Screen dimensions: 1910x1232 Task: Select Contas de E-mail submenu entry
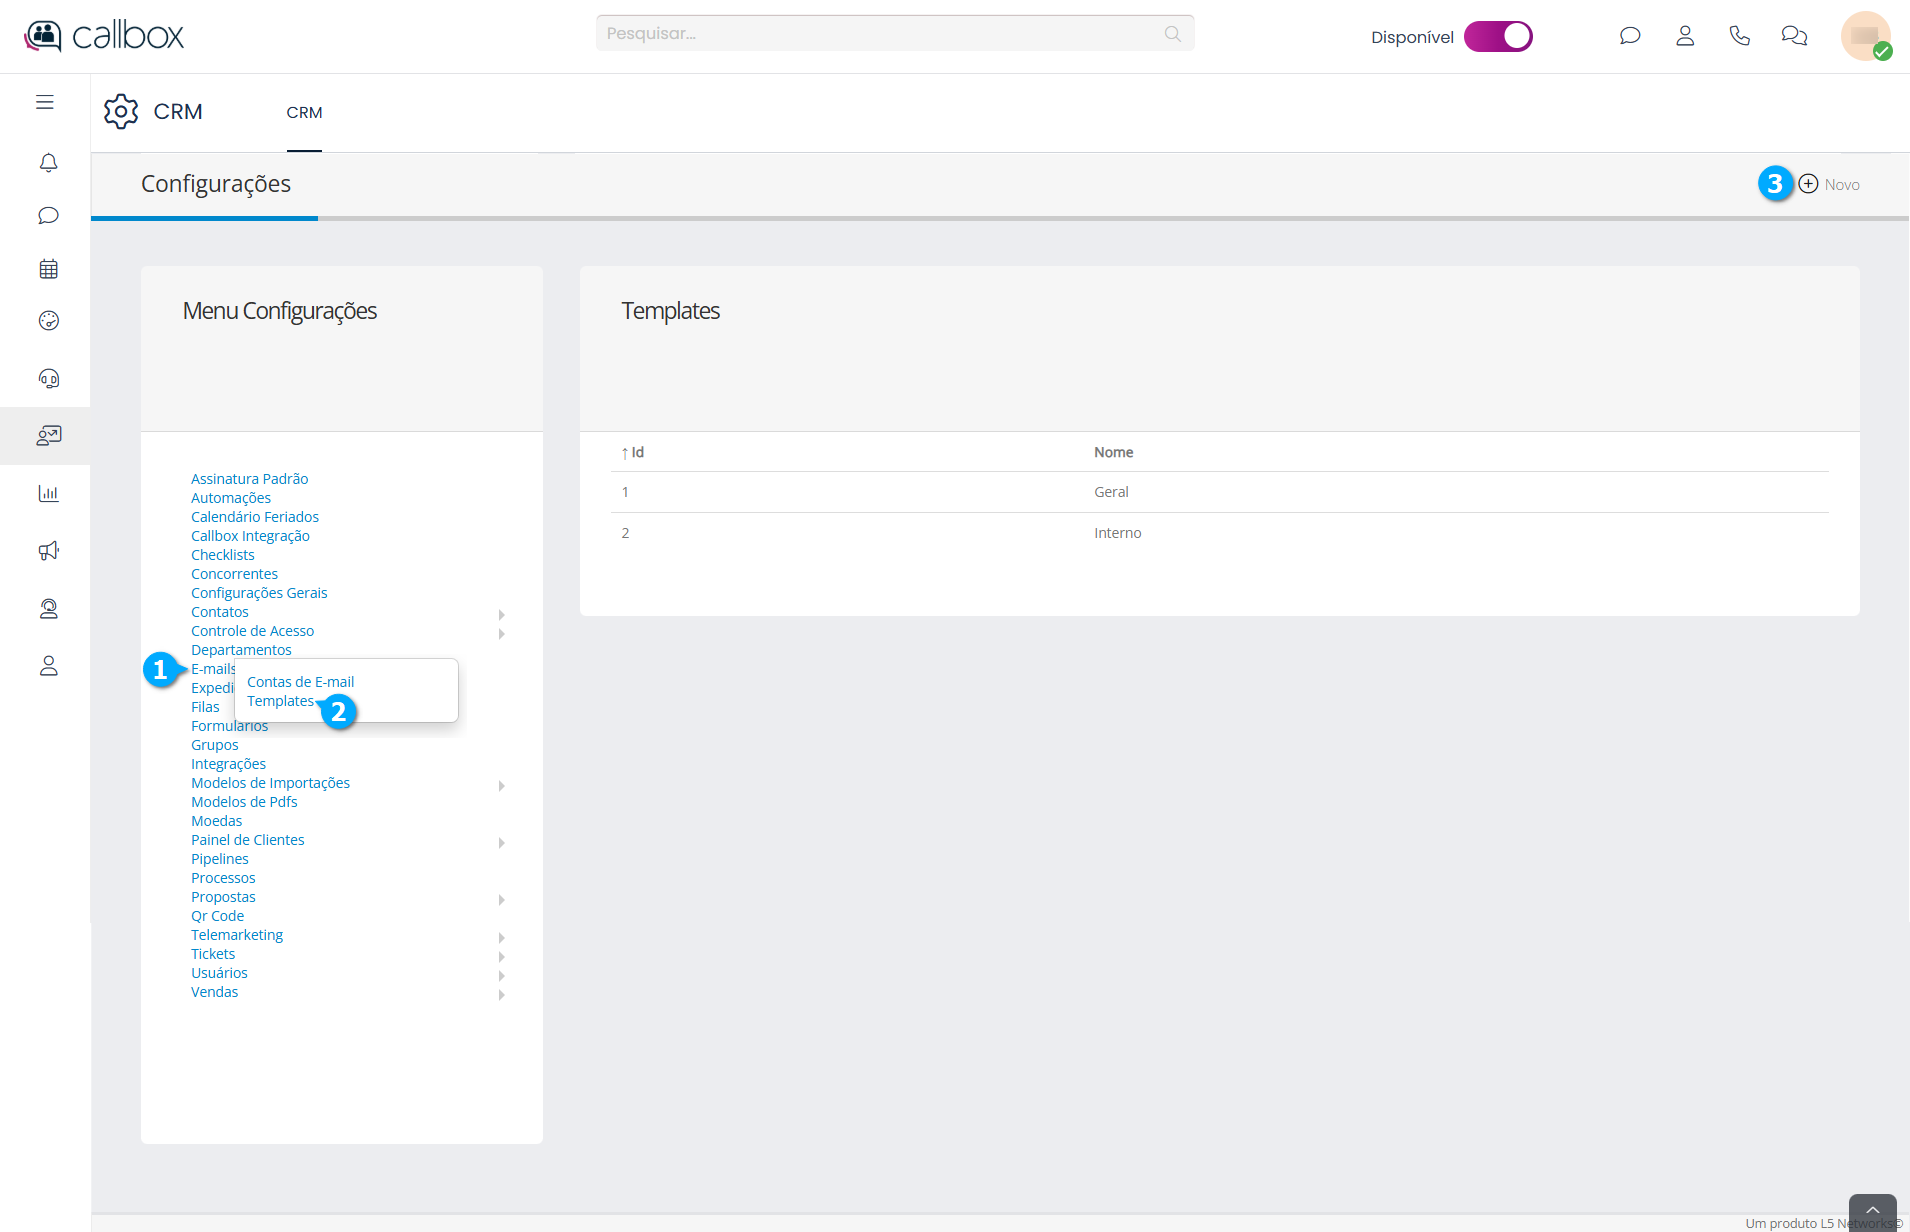pyautogui.click(x=300, y=682)
